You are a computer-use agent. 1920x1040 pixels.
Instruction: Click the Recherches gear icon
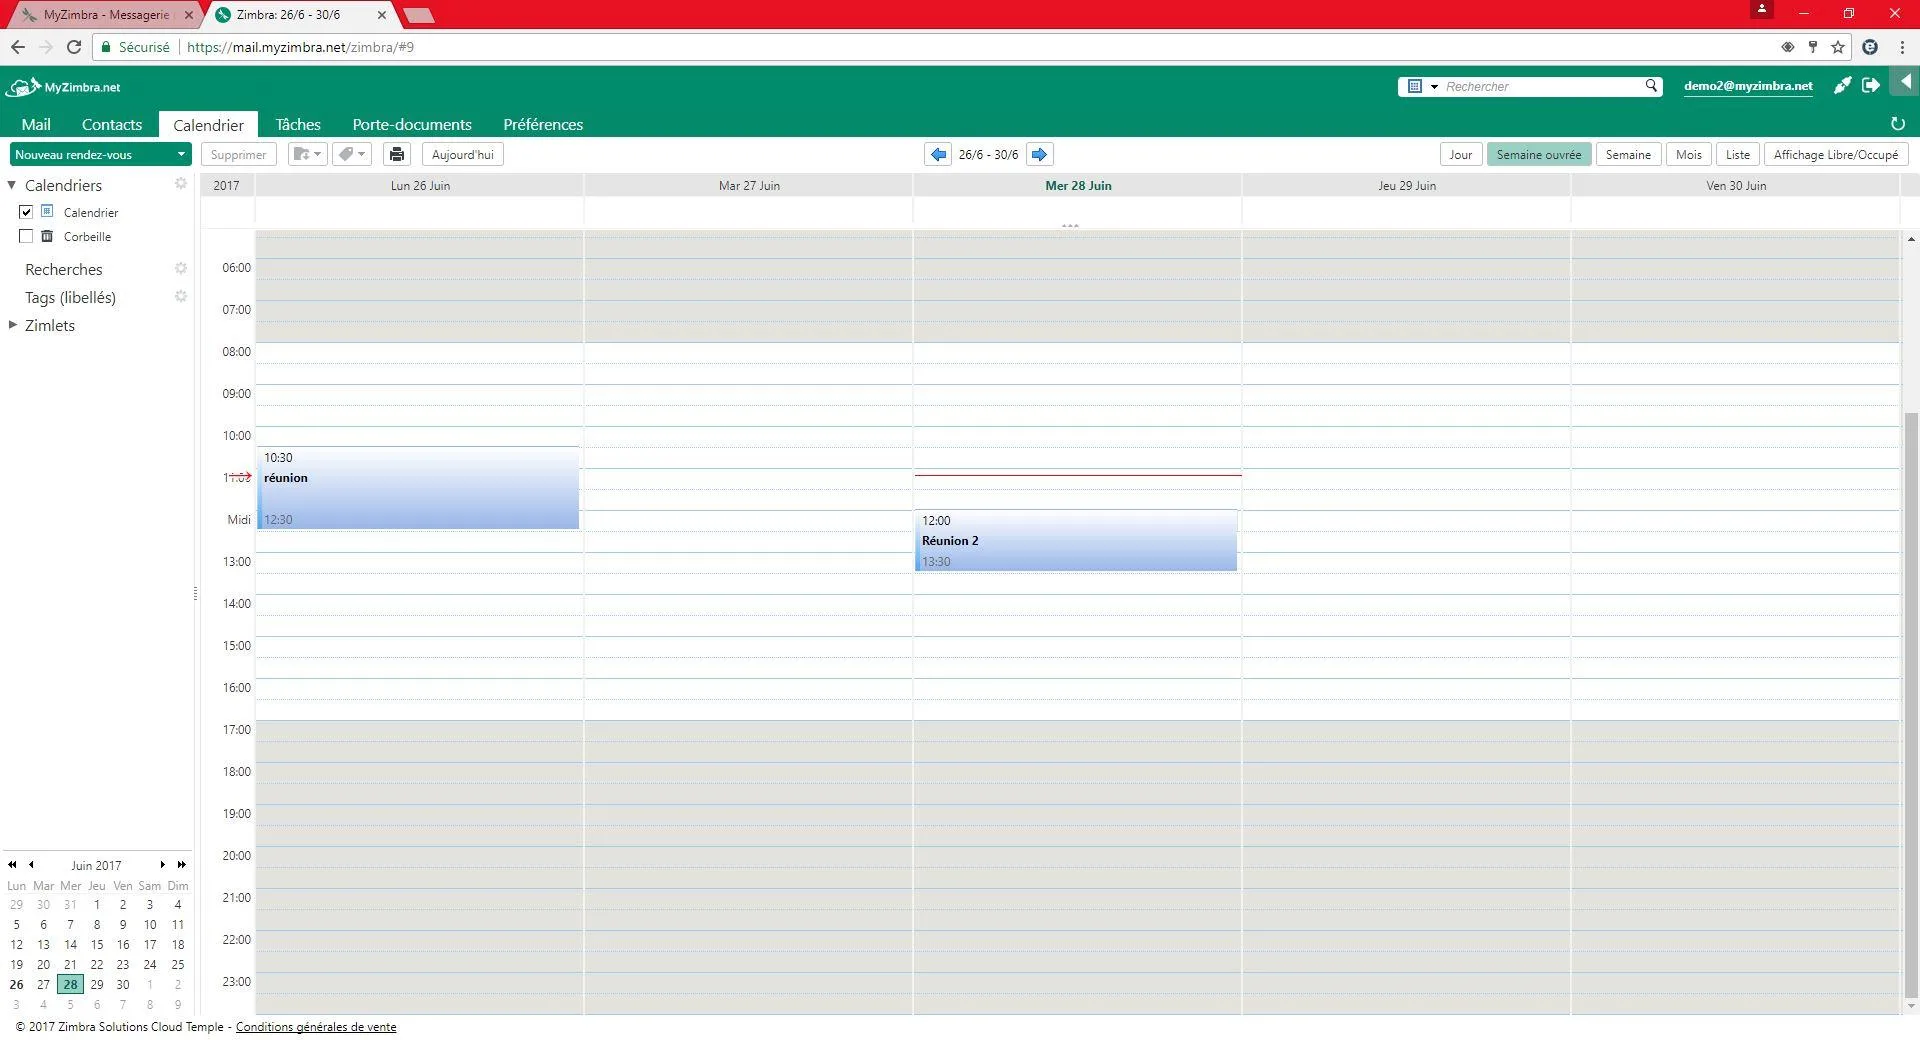coord(181,268)
